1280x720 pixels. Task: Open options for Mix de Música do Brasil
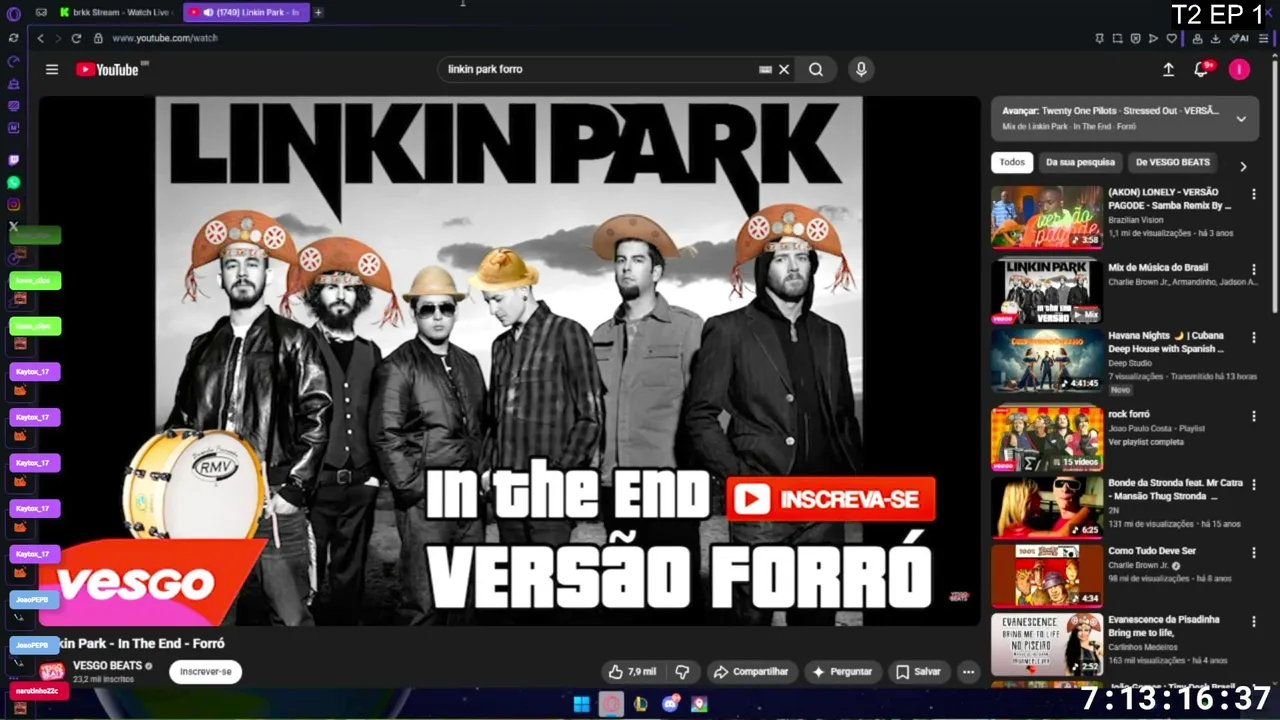1253,270
